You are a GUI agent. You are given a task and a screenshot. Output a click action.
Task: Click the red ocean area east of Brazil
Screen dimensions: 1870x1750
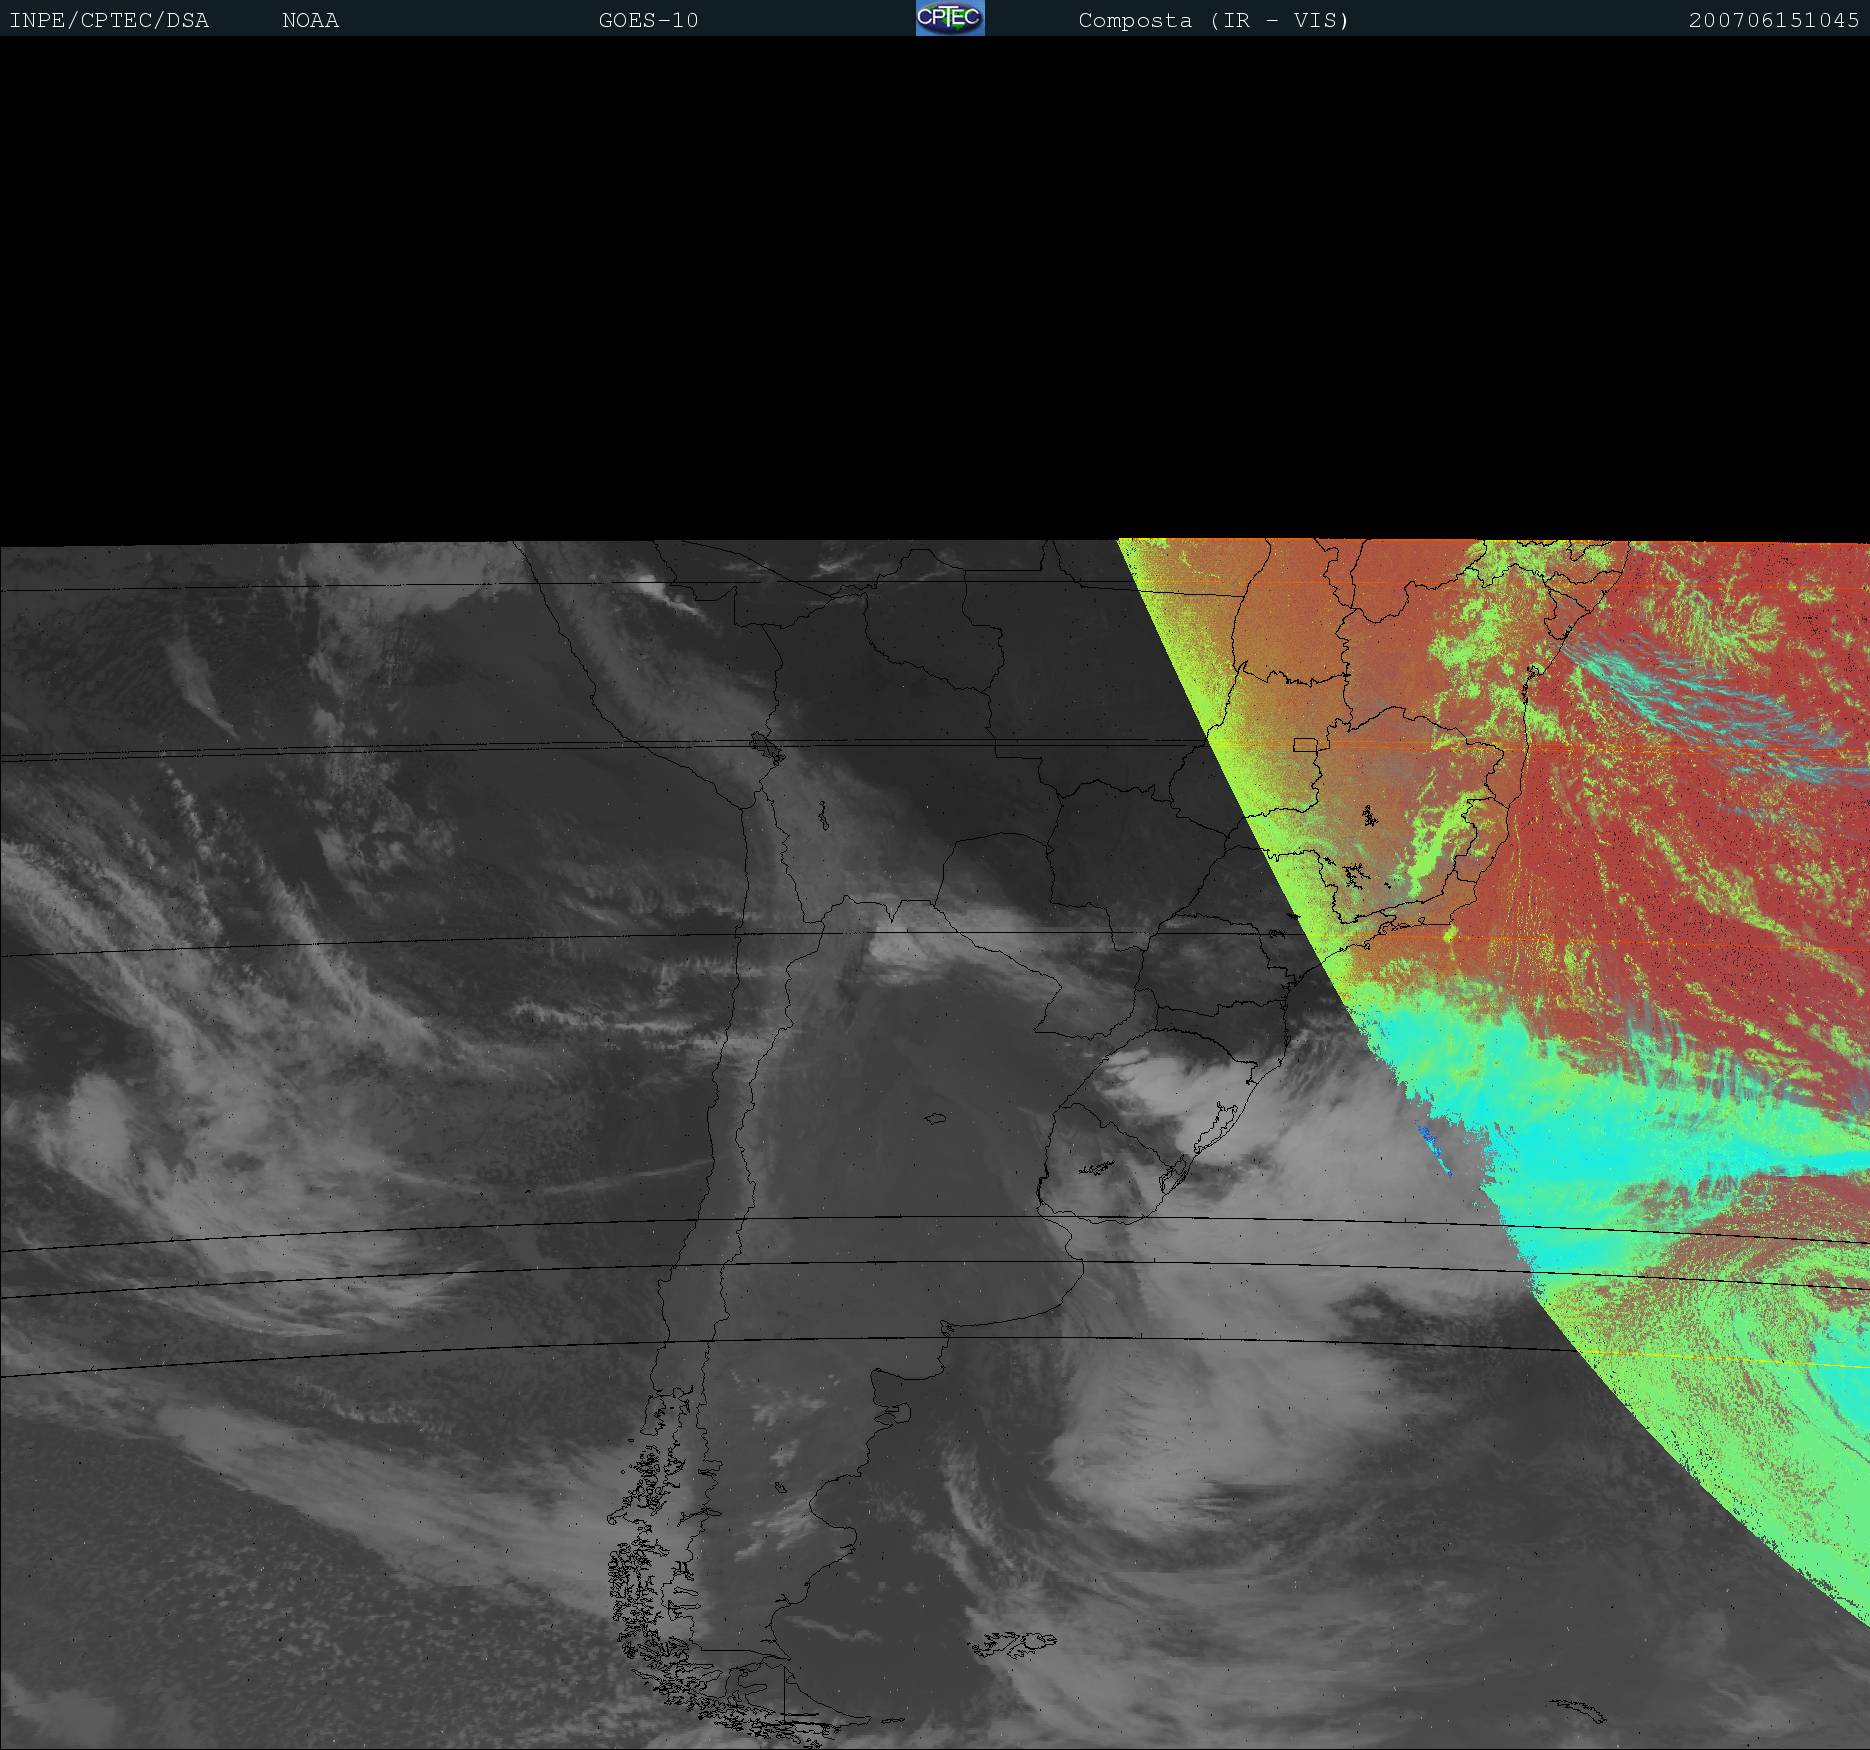[x=1700, y=900]
